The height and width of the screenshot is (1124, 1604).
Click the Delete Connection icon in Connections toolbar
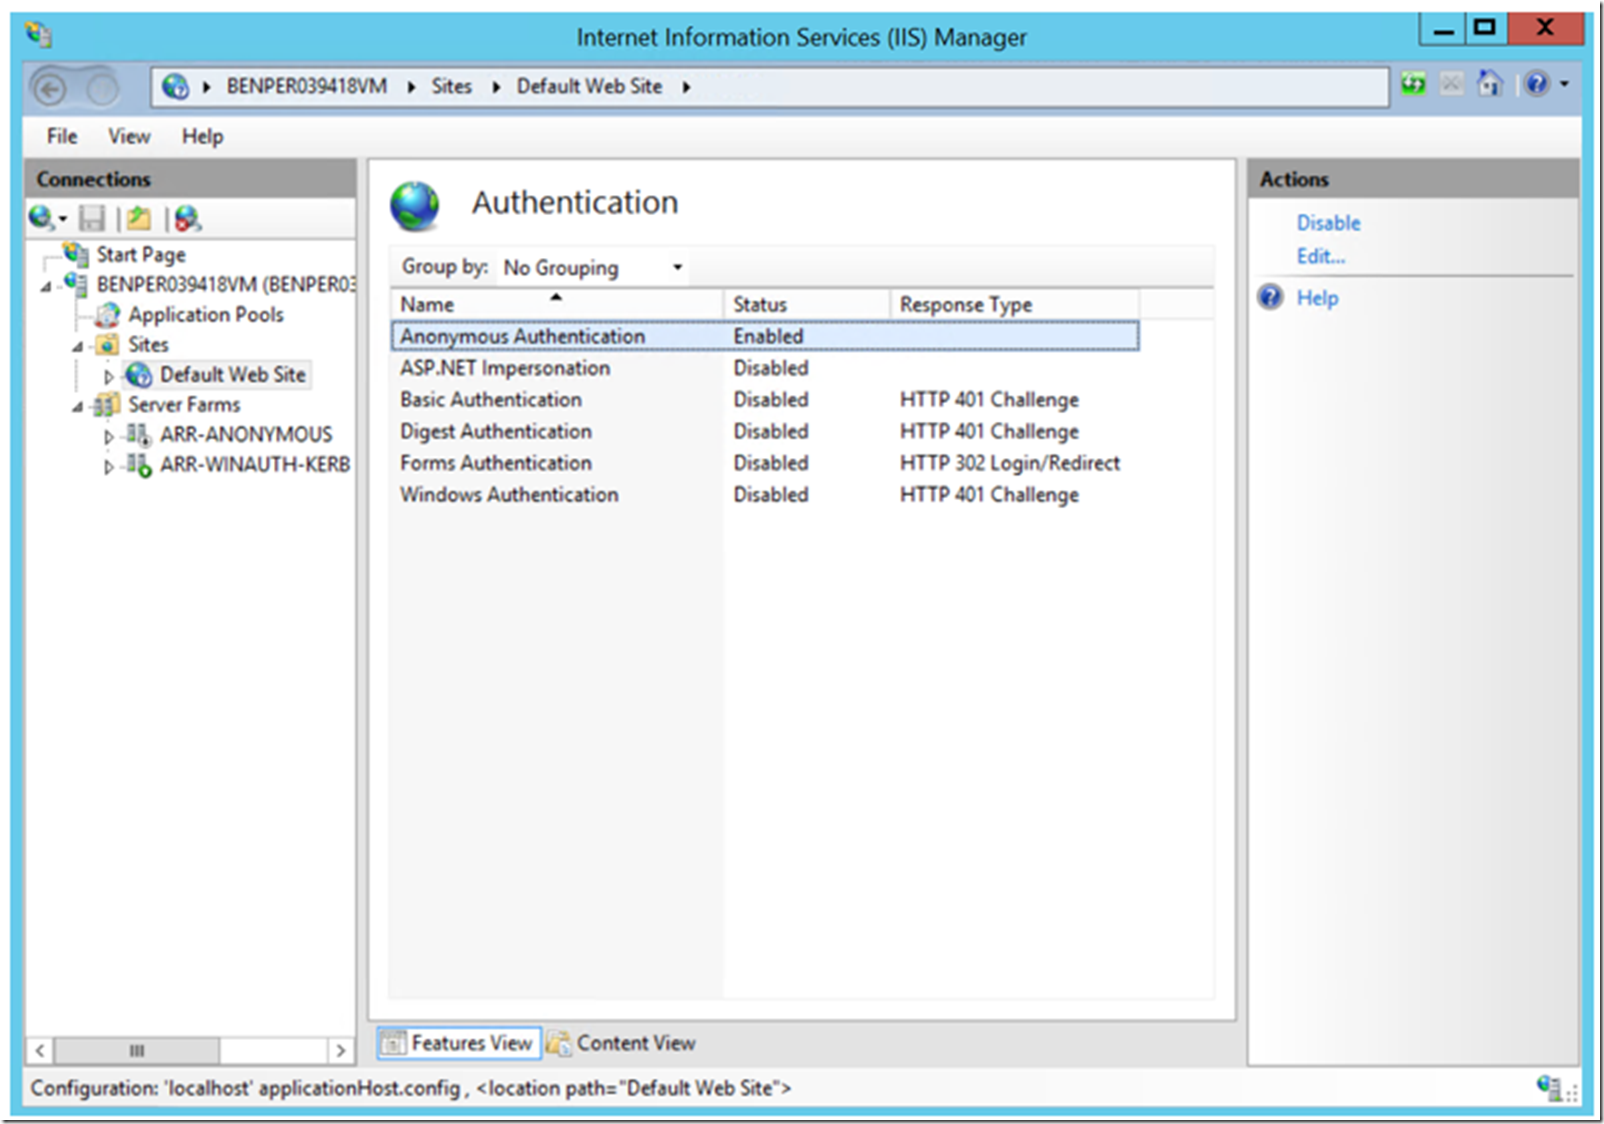187,218
